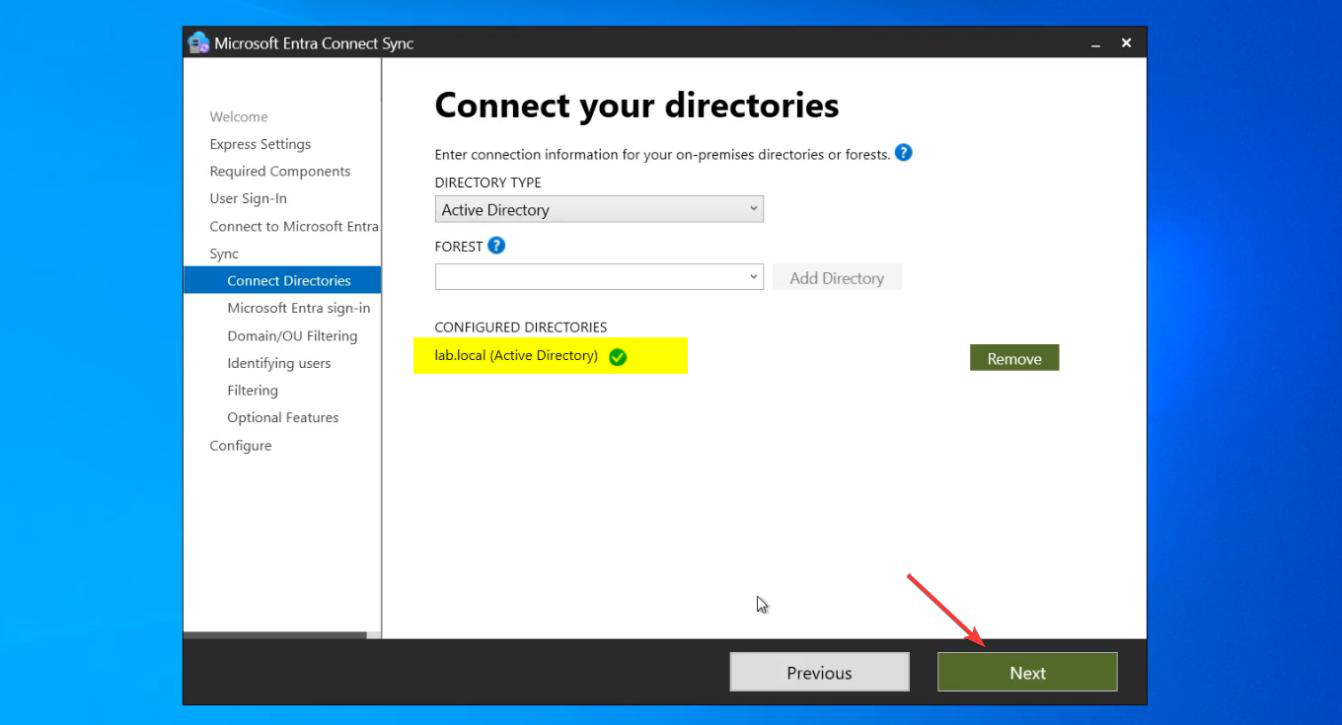This screenshot has width=1342, height=725.
Task: Open the Filtering step
Action: pyautogui.click(x=253, y=390)
